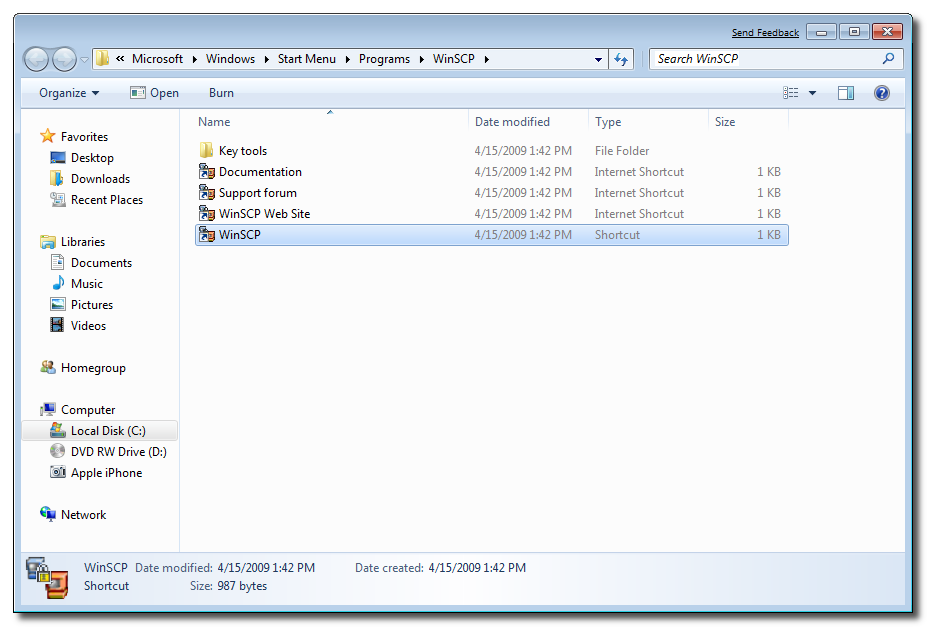The image size is (927, 627).
Task: Click the Videos library film icon
Action: click(x=57, y=325)
